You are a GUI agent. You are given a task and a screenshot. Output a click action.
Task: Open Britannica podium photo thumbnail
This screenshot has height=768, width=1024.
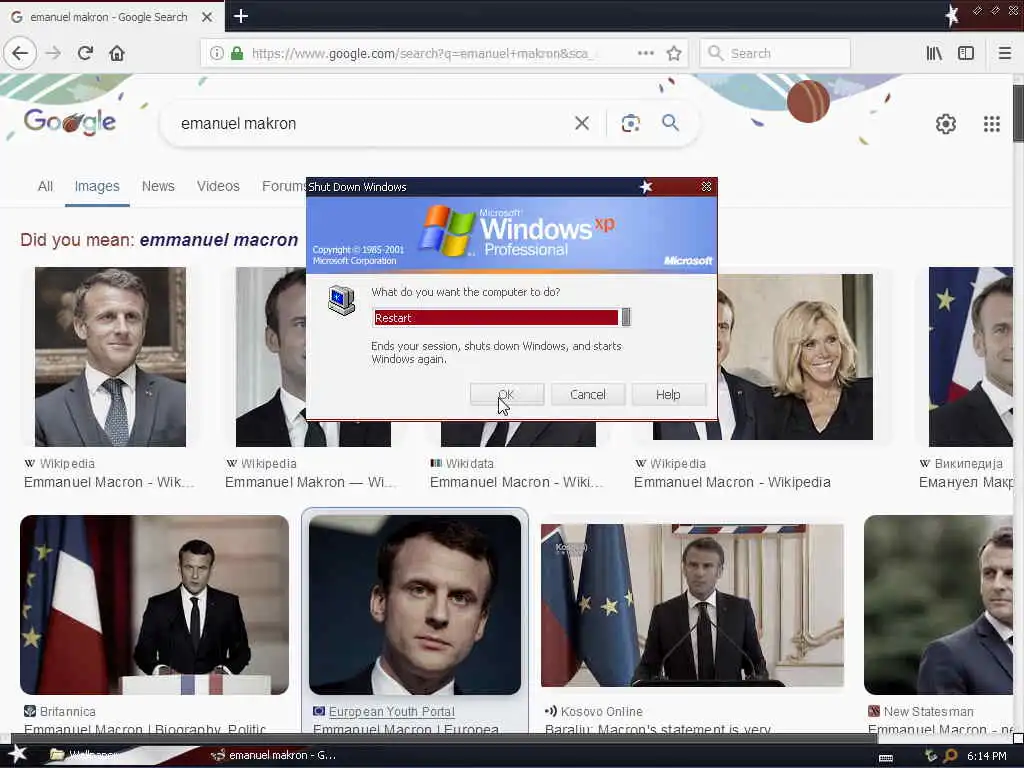(154, 605)
